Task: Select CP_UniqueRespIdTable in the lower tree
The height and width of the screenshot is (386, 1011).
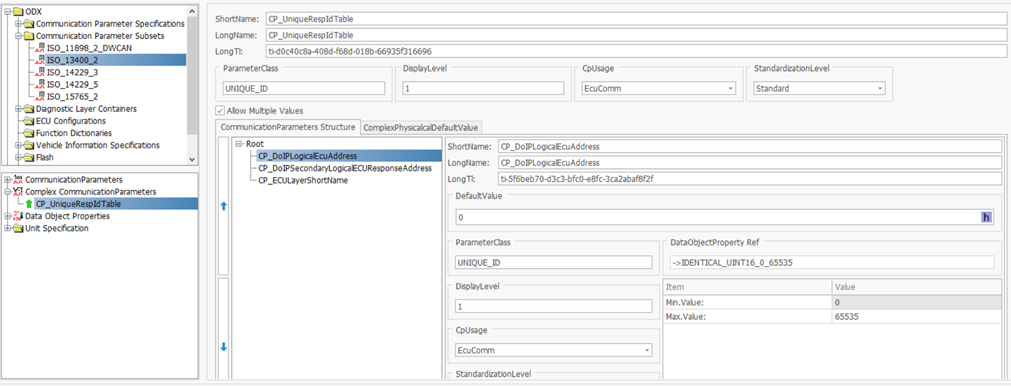Action: click(78, 204)
